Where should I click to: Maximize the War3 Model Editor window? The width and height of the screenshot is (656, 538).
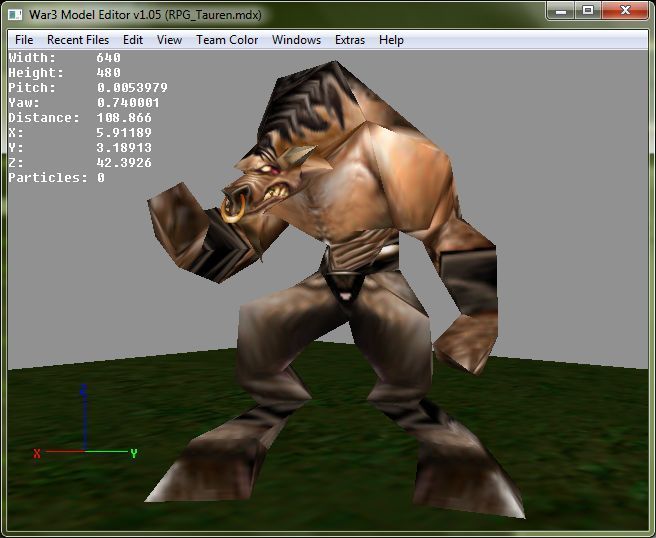point(588,10)
